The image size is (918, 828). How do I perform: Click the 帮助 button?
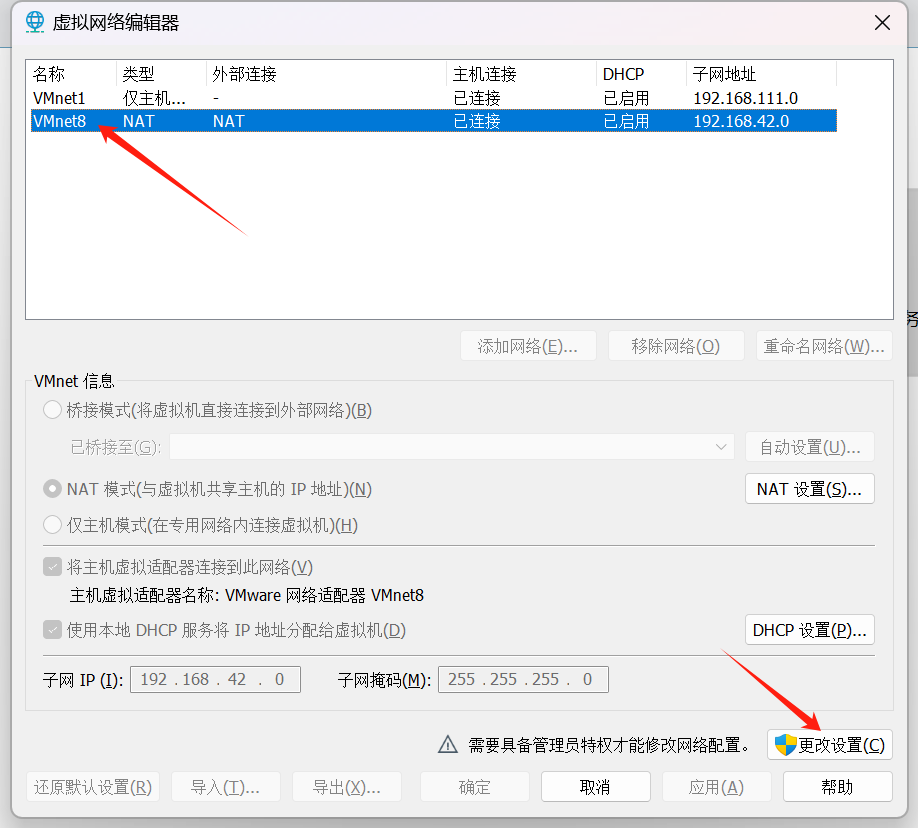[x=838, y=786]
